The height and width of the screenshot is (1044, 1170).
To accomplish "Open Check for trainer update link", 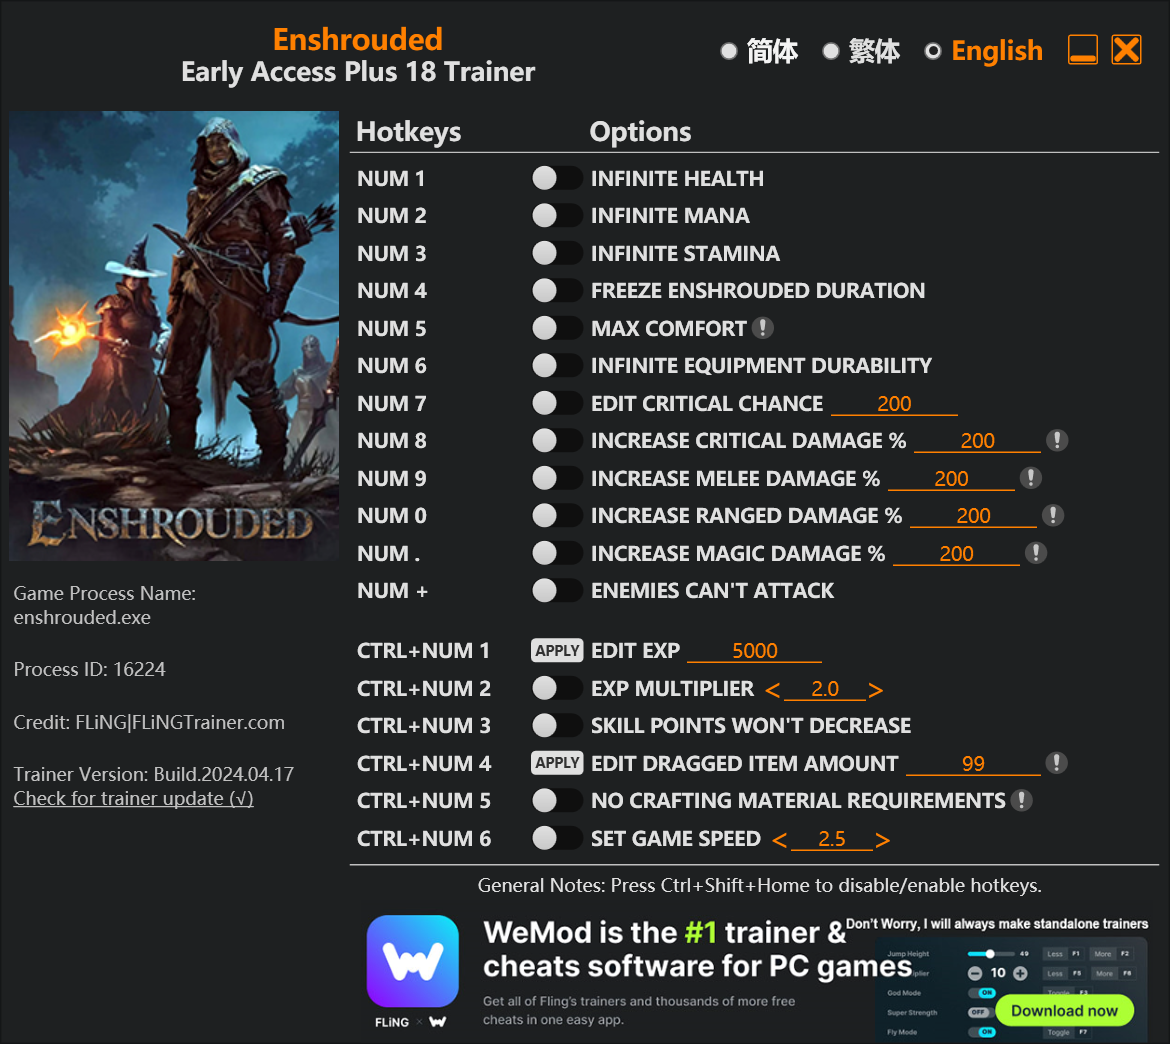I will [x=134, y=798].
